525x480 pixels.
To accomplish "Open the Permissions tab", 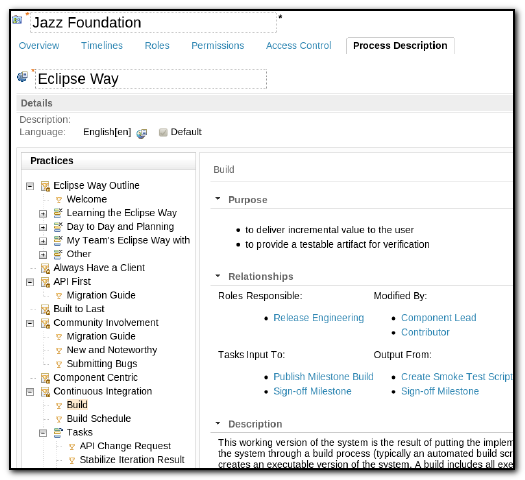I will [x=218, y=45].
